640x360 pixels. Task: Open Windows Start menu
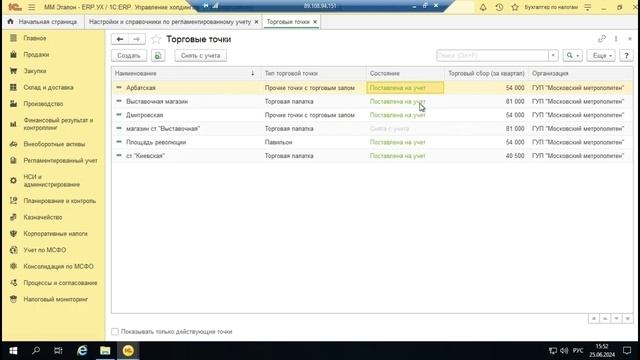(13, 351)
